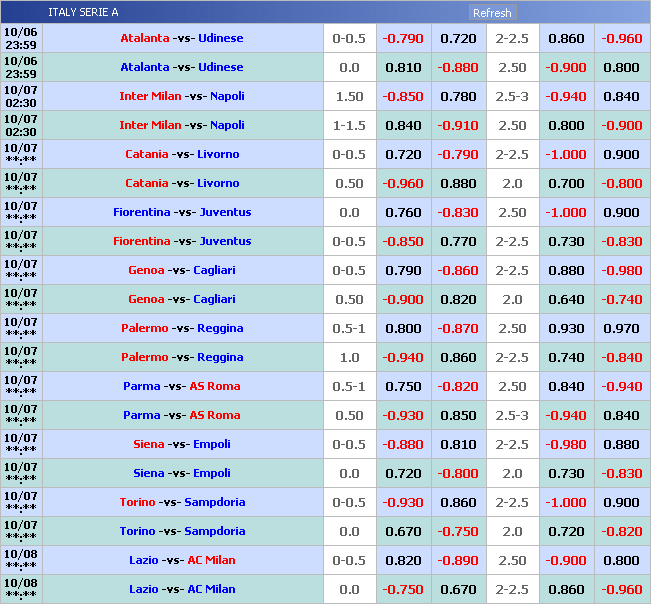Click -0.890 odds for Lazio vs AC Milan
The height and width of the screenshot is (604, 651).
pos(458,560)
